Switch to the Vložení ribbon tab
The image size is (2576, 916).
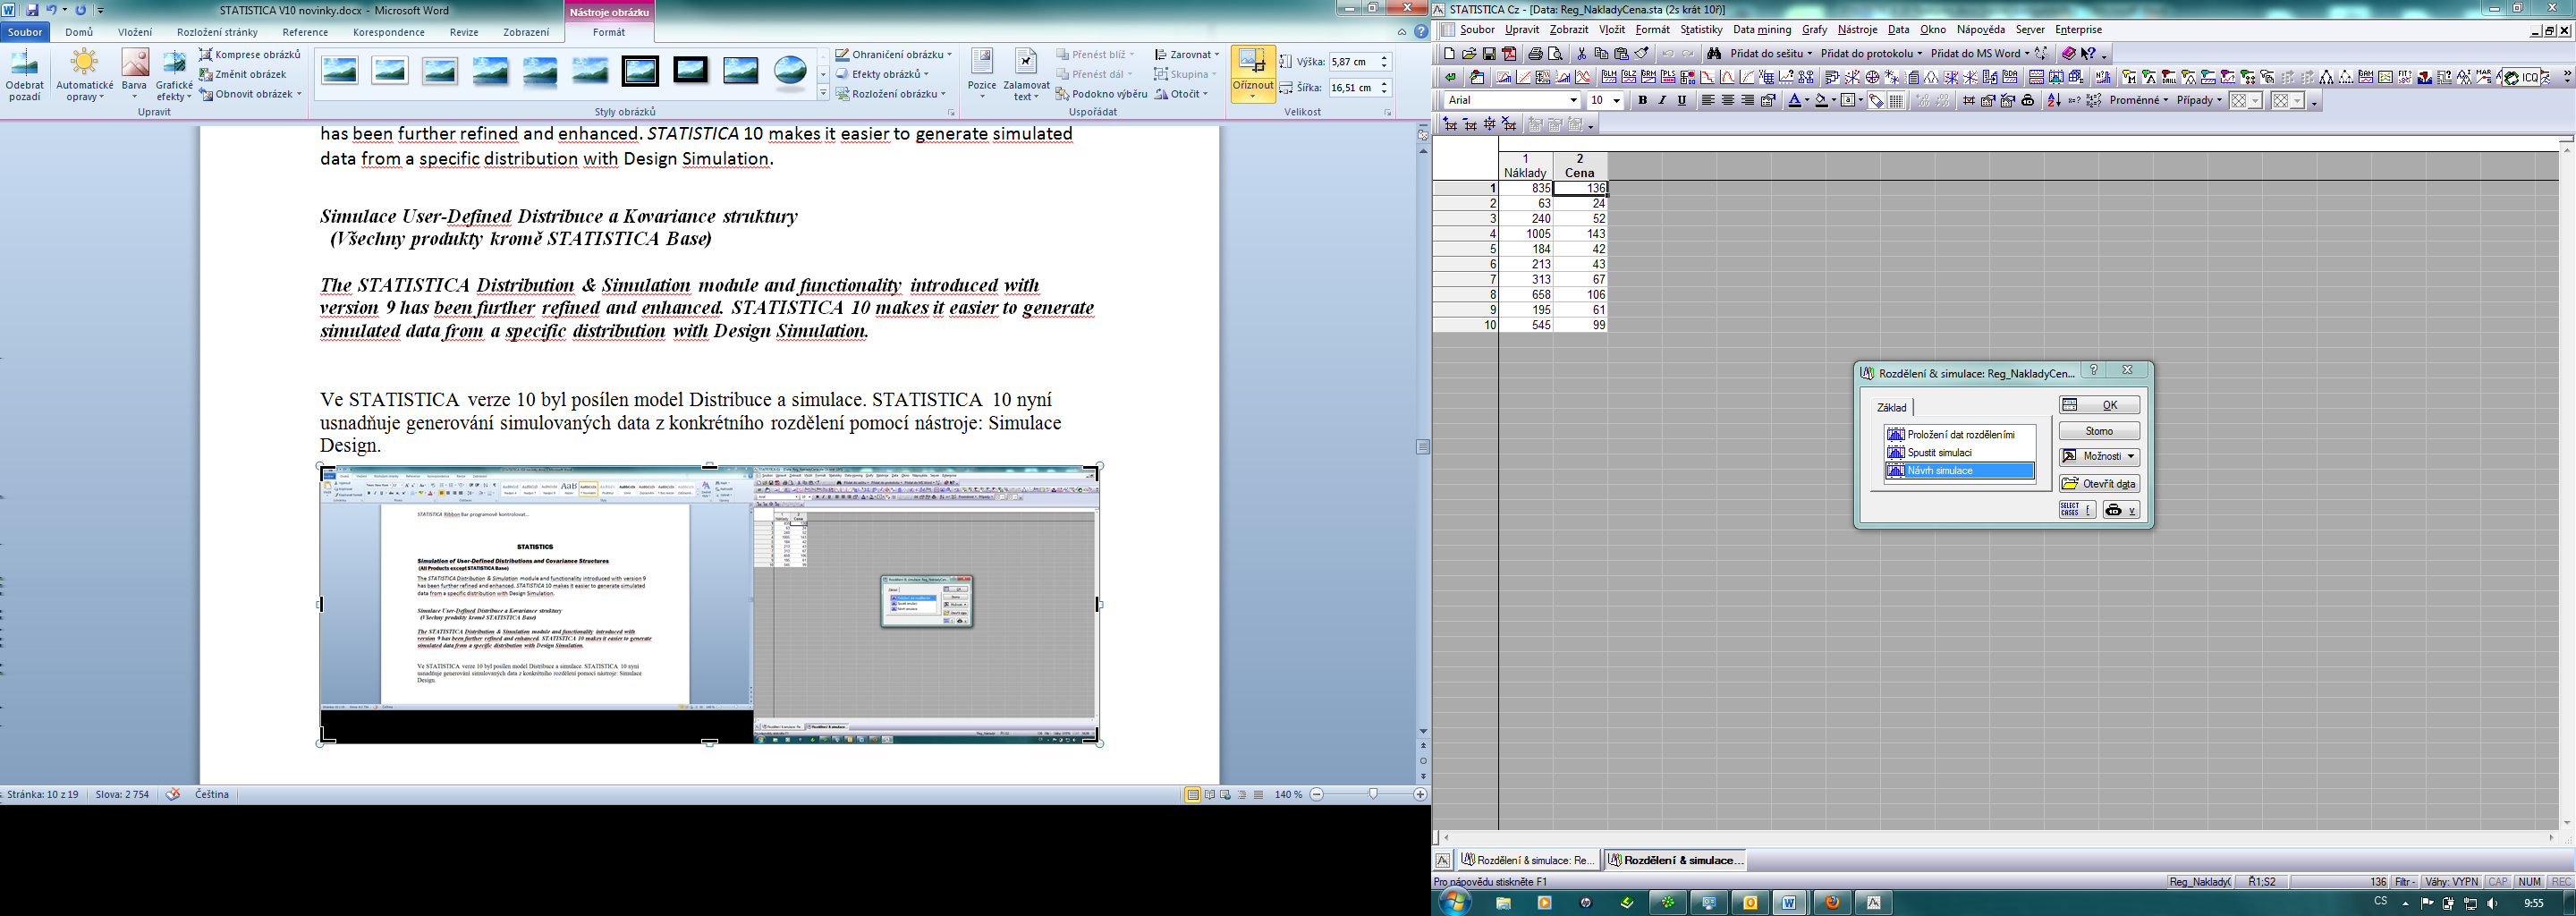(x=135, y=32)
